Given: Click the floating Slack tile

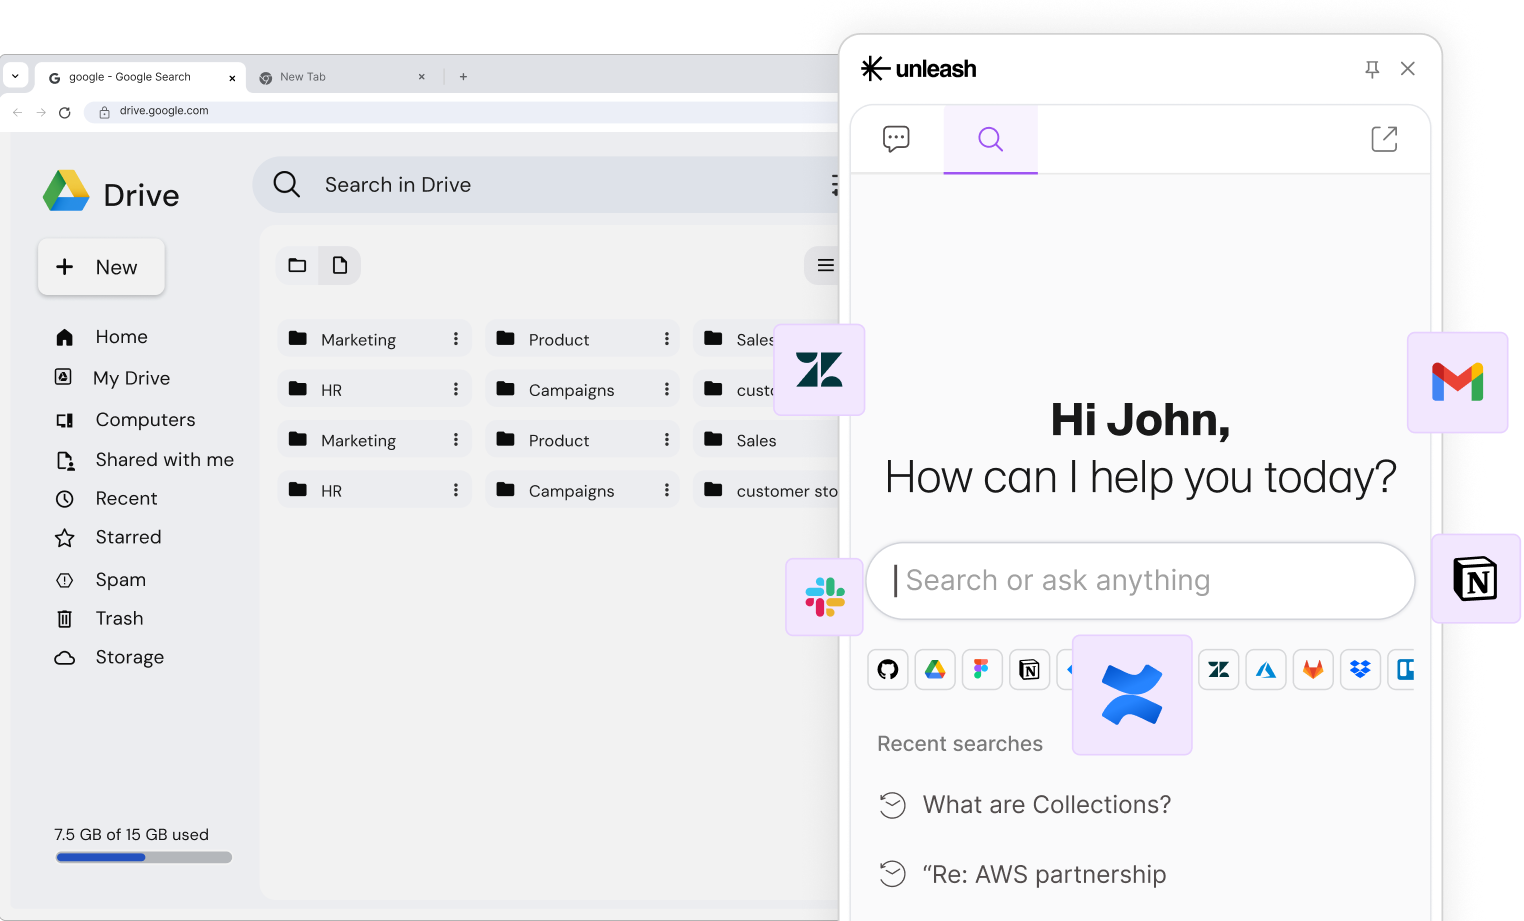Looking at the screenshot, I should (x=825, y=597).
